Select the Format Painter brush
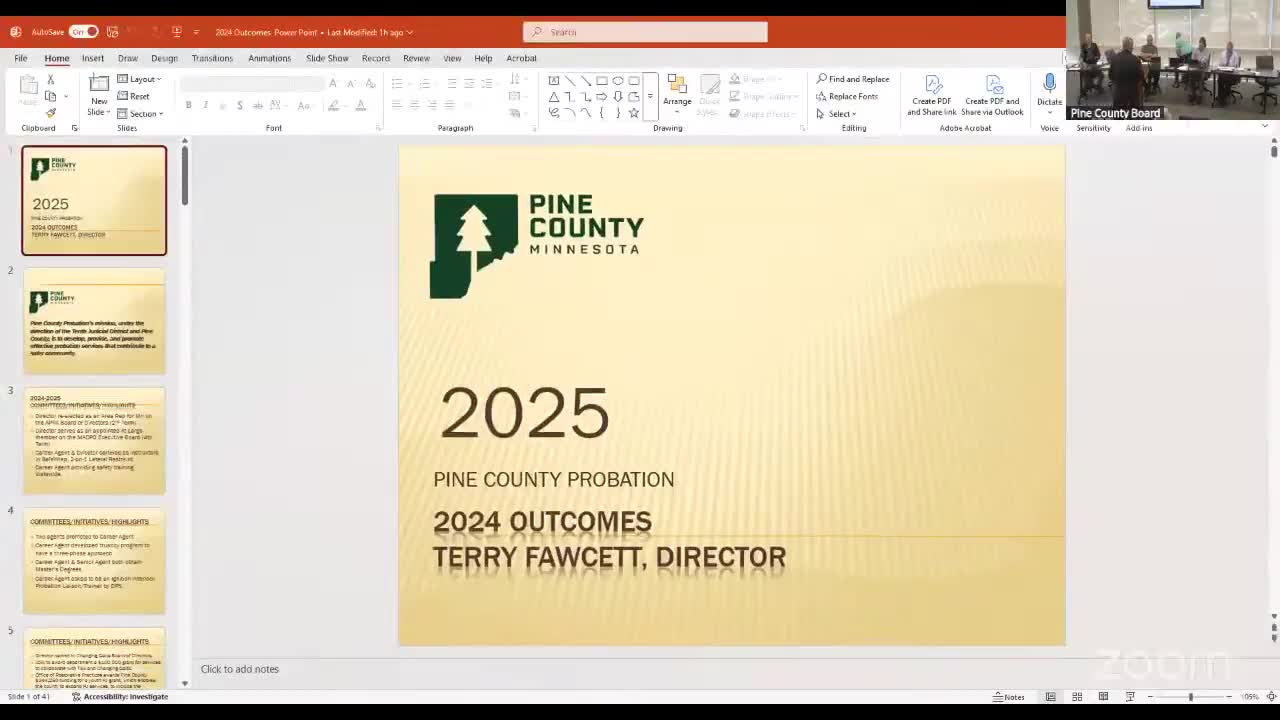The image size is (1280, 720). [50, 113]
